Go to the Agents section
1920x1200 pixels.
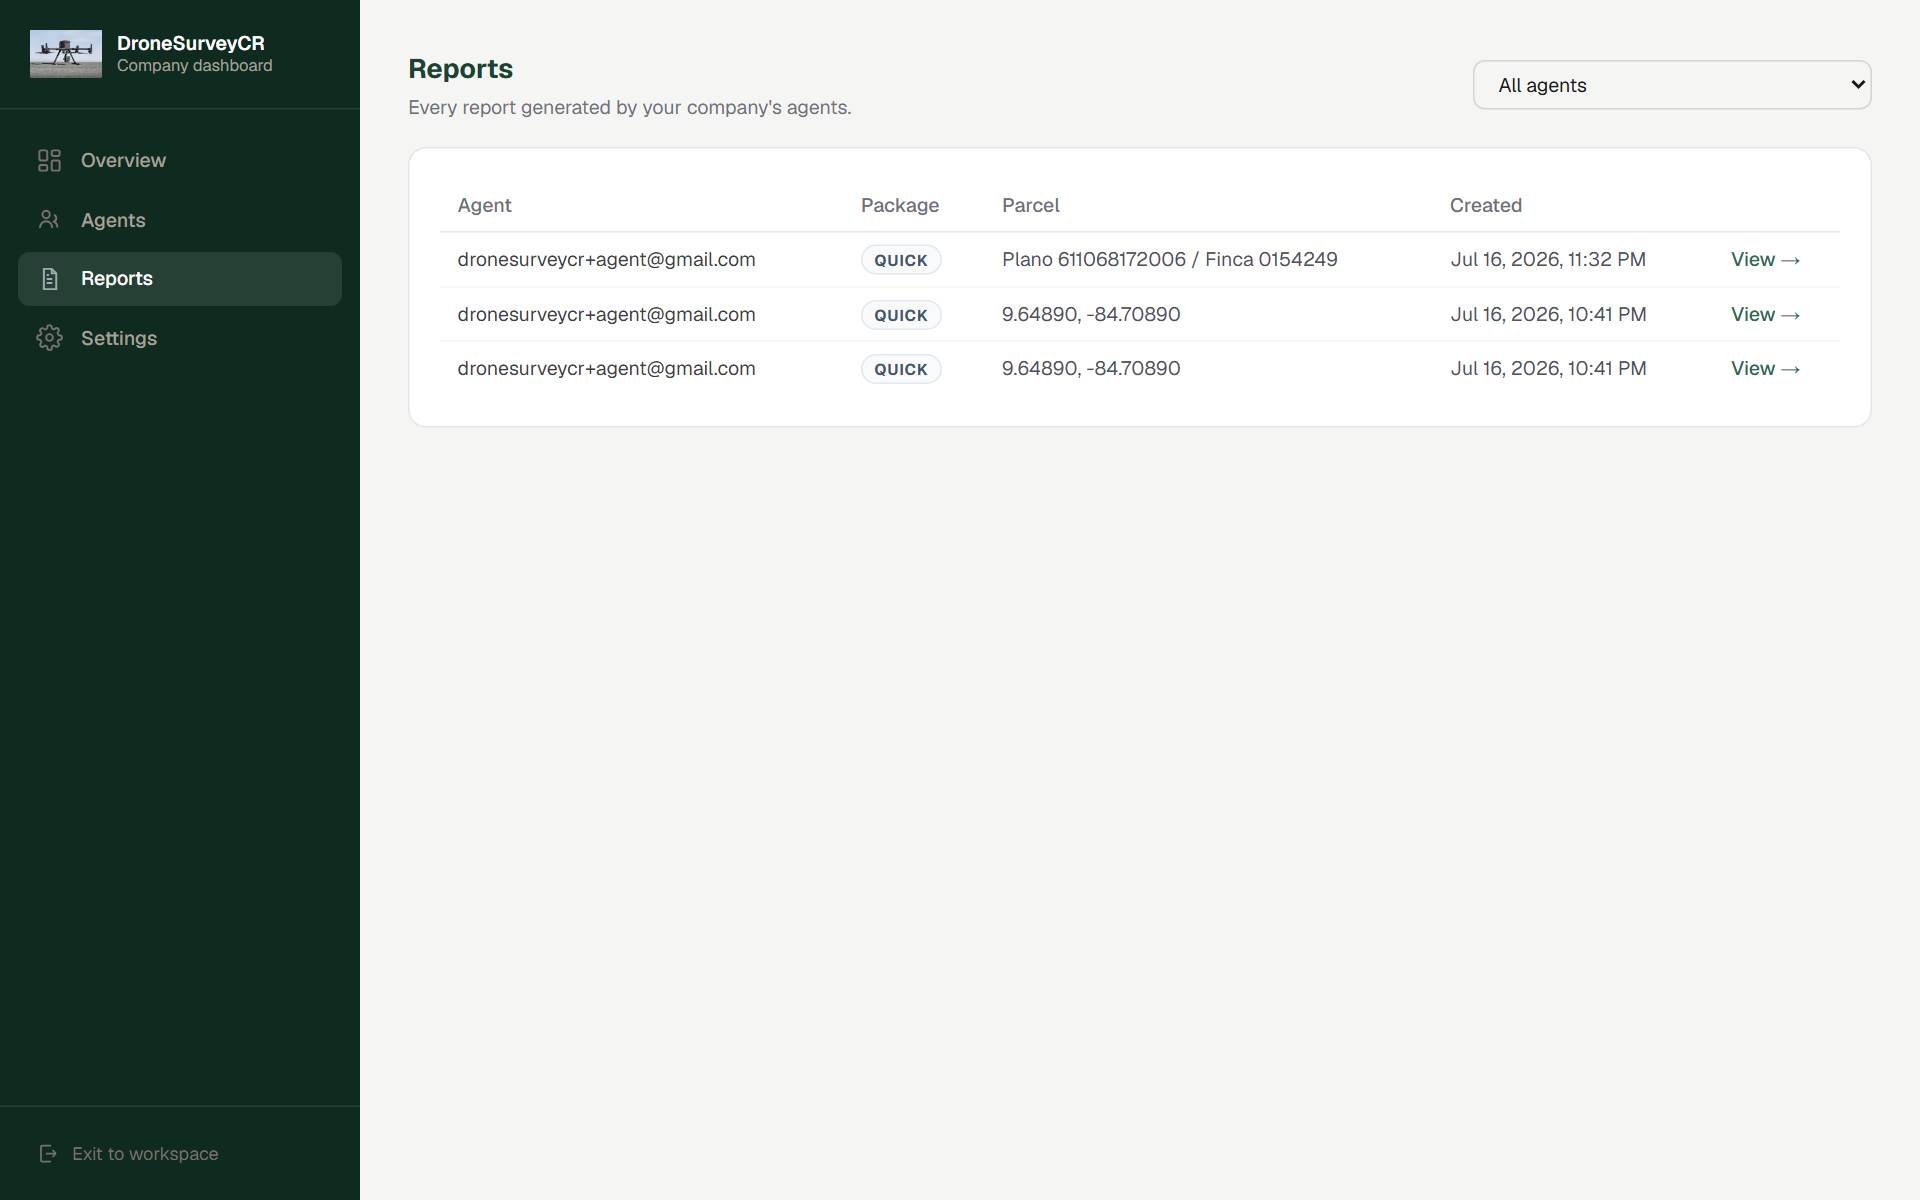180,219
